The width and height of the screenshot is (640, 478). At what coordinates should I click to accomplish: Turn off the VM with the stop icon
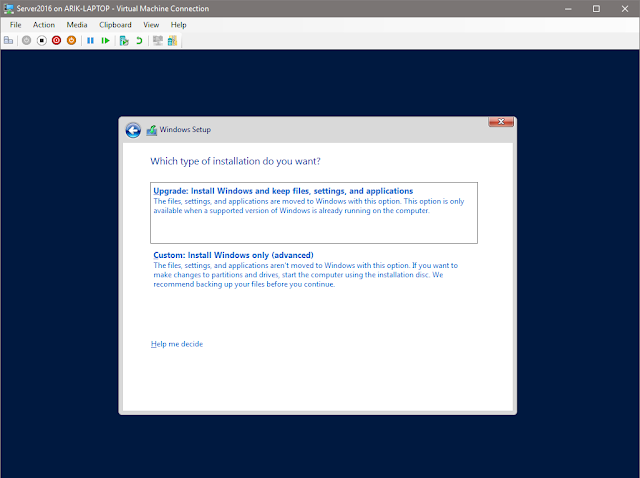42,40
